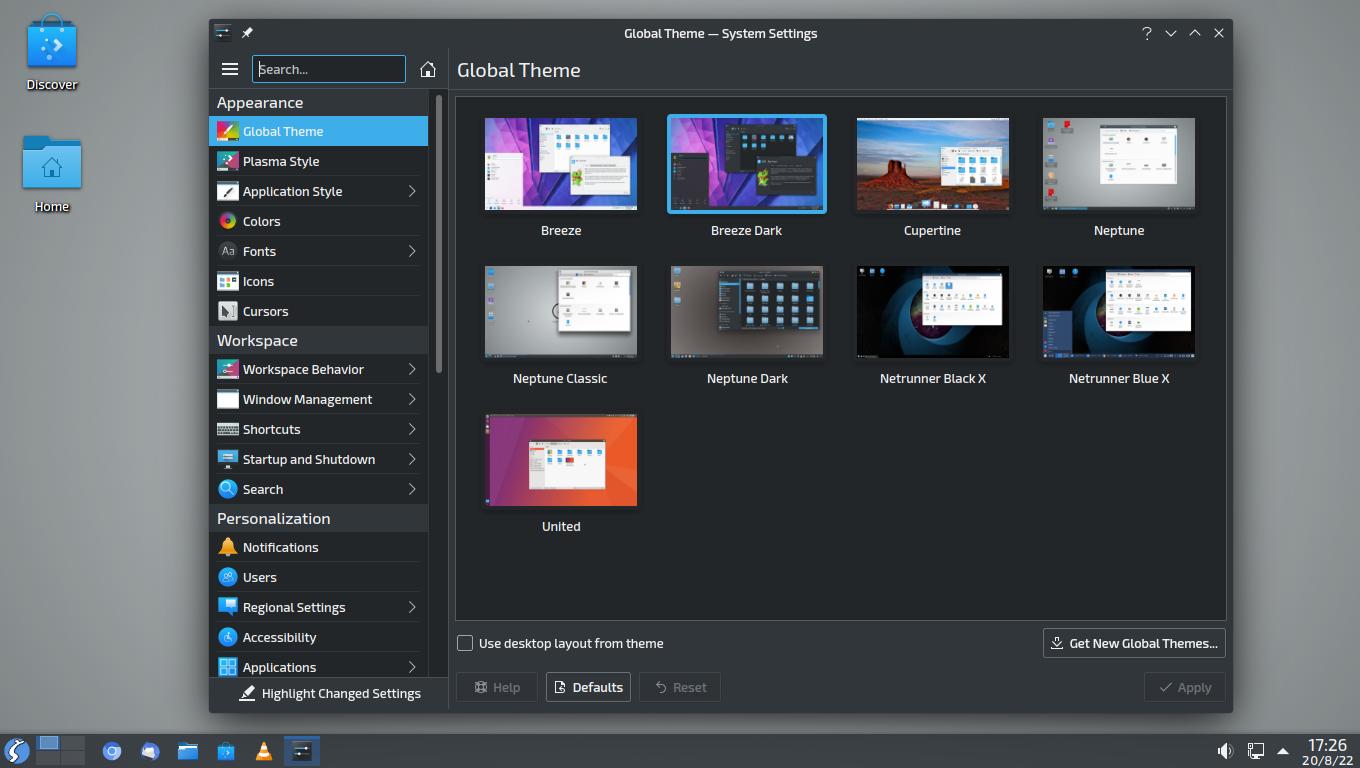Launch Chromium from the taskbar

pos(112,751)
